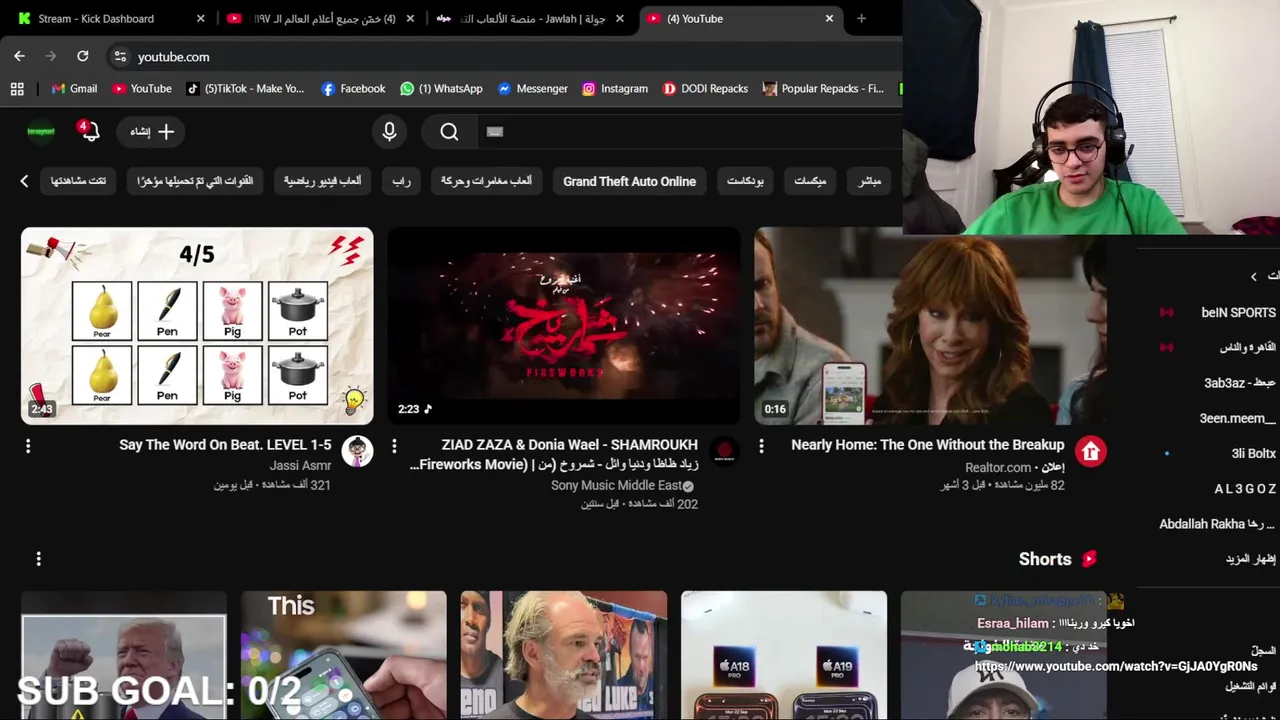Open the Abdallah Rakha subscription
The height and width of the screenshot is (720, 1280).
tap(1217, 524)
